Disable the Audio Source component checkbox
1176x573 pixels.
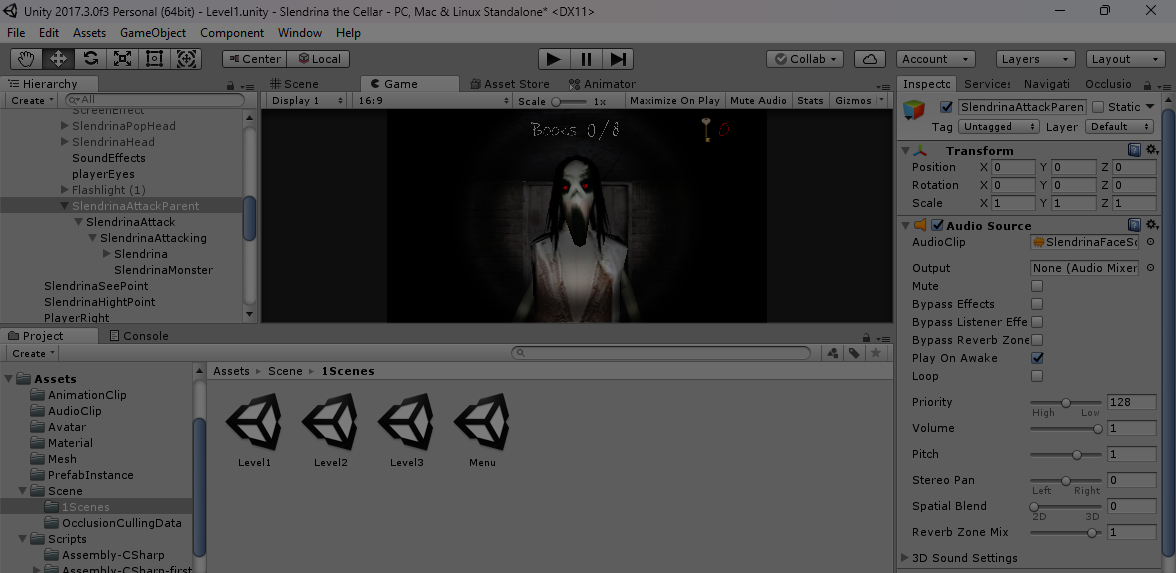tap(938, 225)
